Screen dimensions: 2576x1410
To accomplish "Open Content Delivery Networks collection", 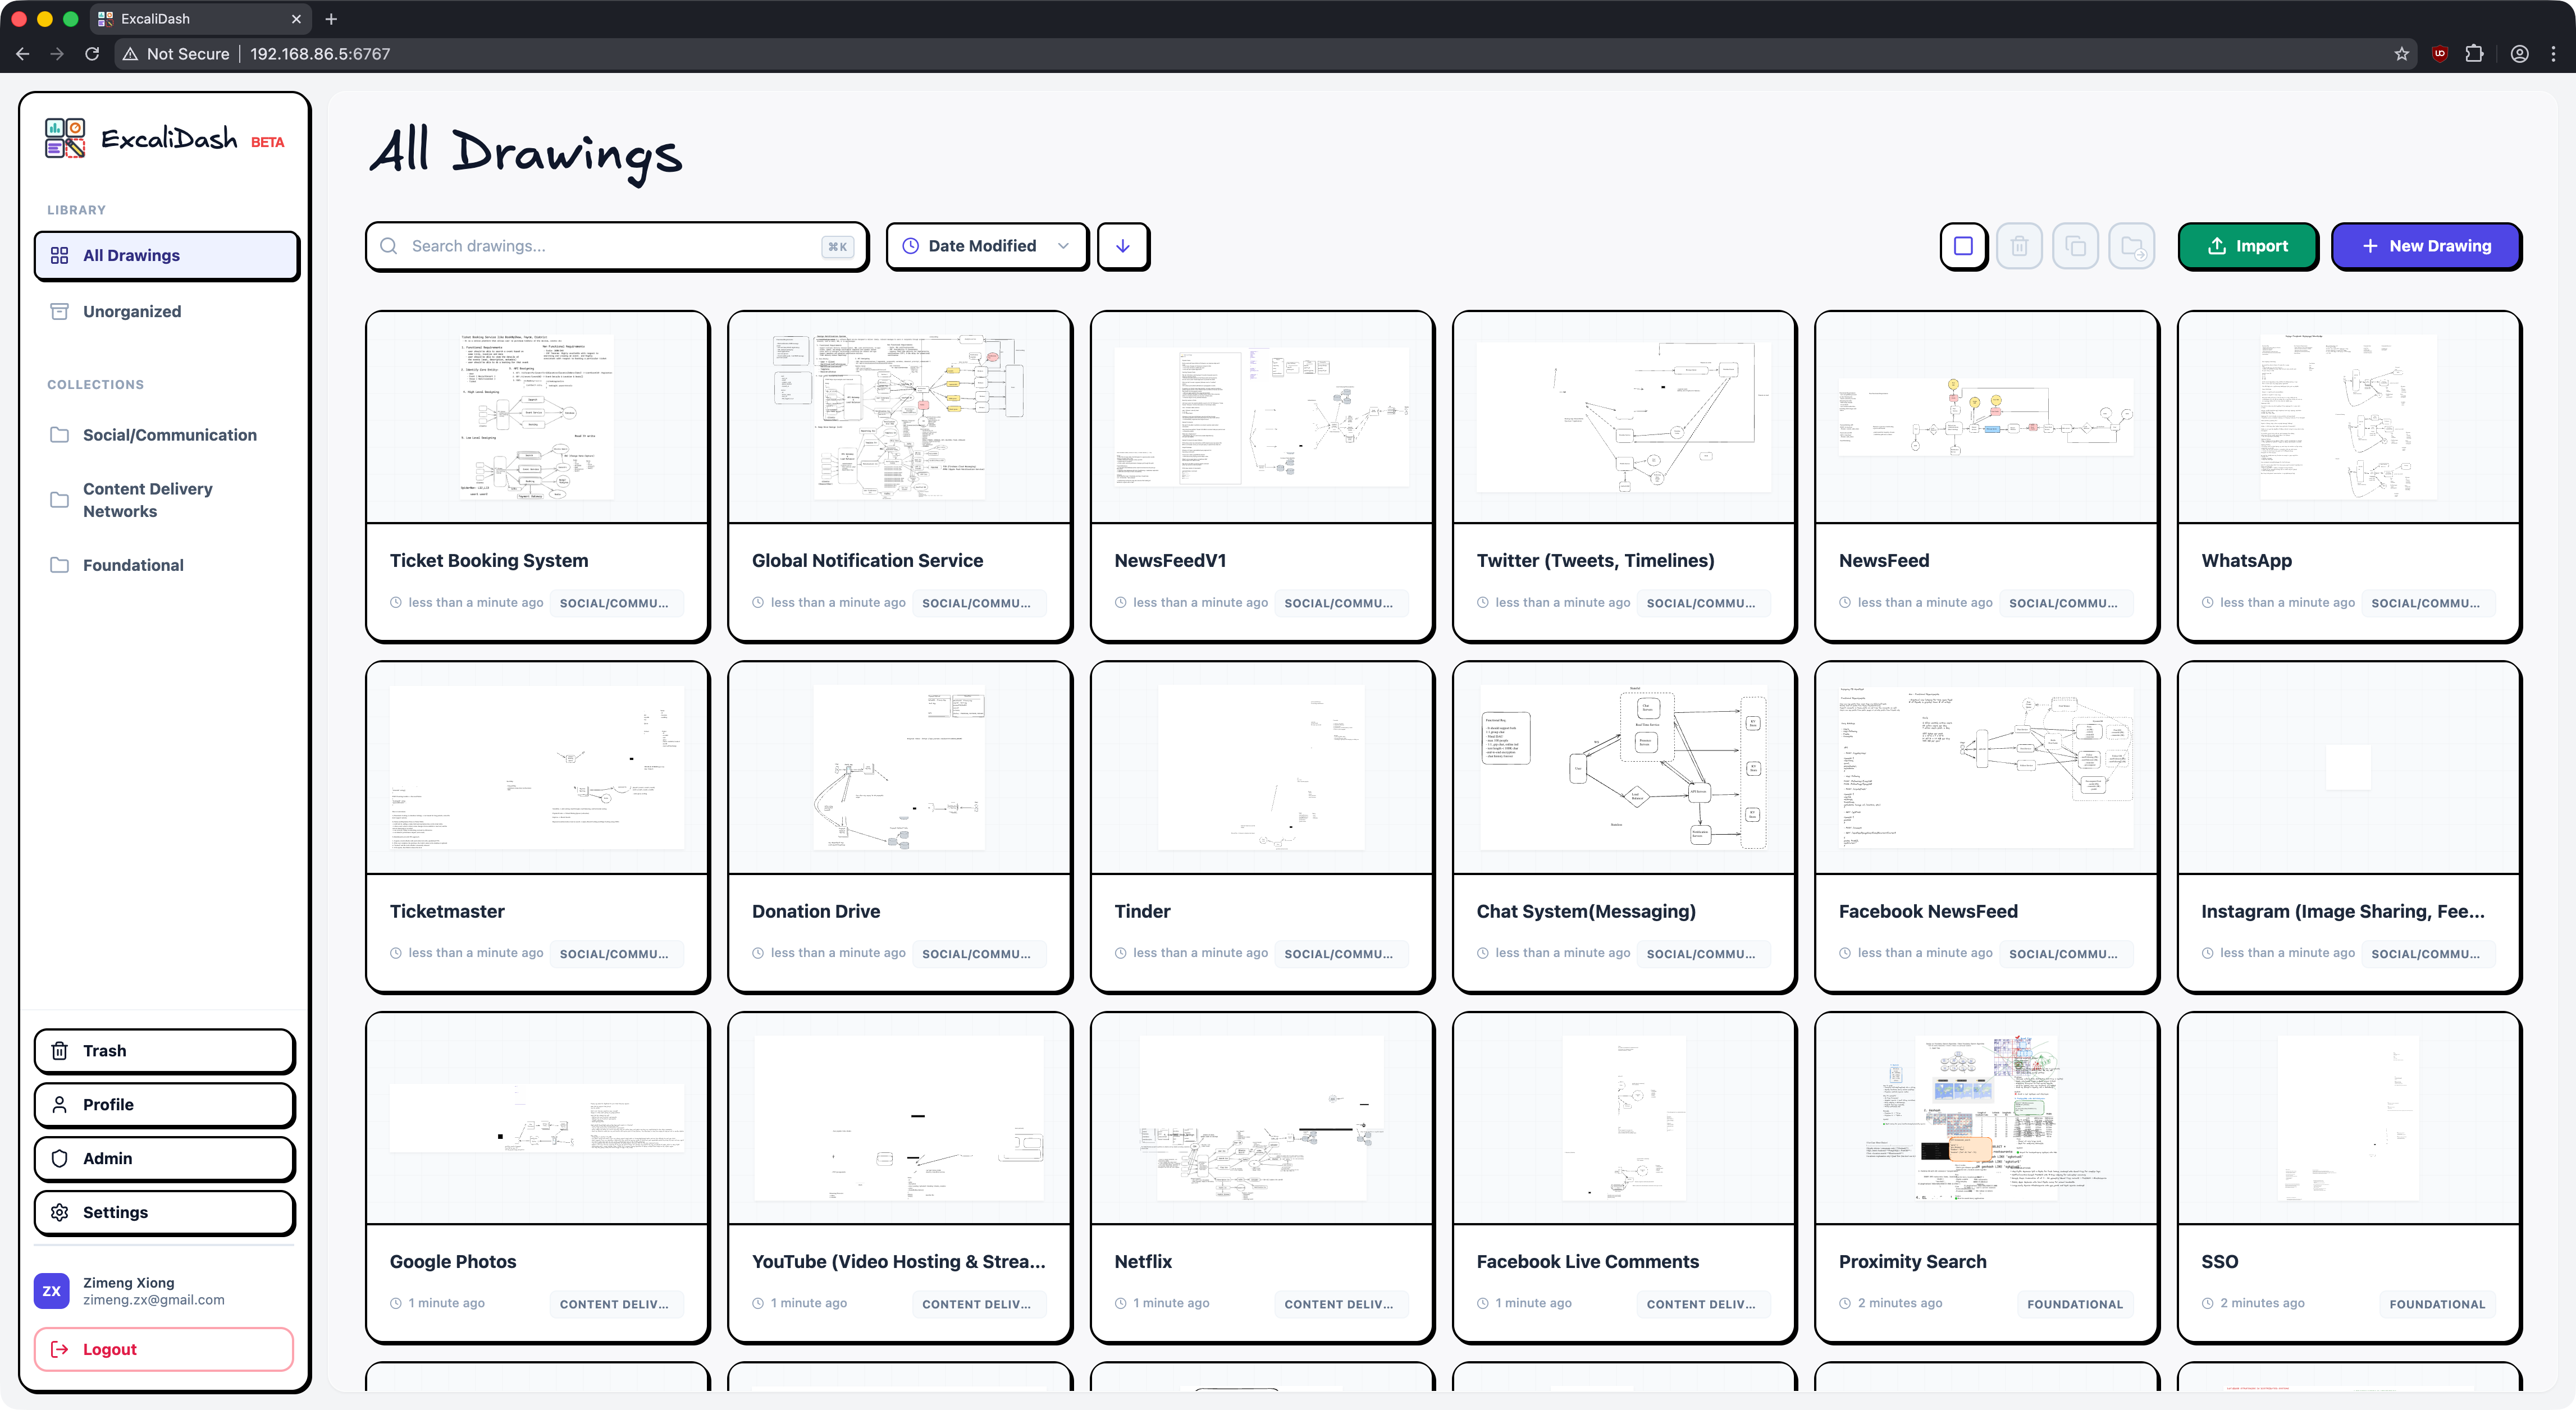I will (x=148, y=500).
